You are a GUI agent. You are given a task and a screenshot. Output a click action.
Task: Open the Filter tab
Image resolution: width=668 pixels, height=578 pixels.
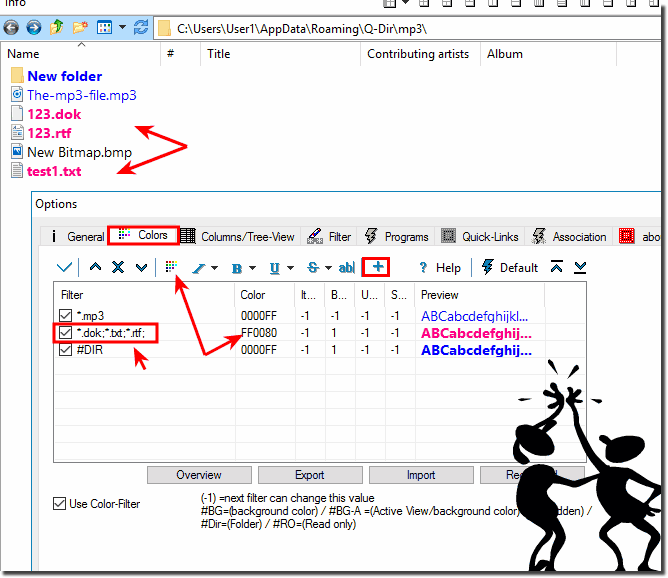[329, 236]
